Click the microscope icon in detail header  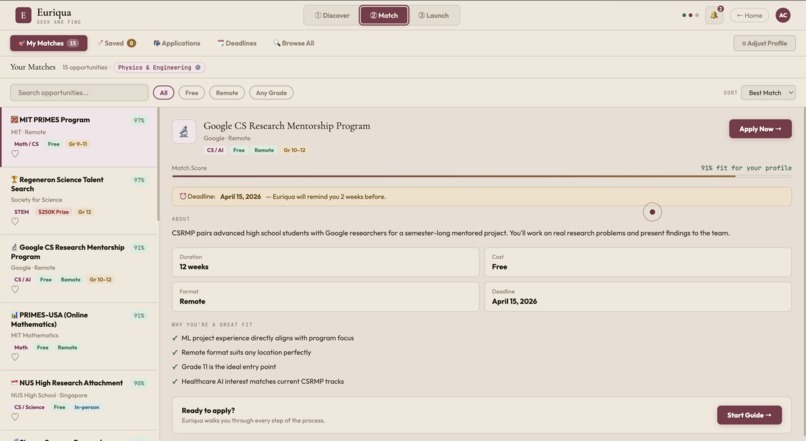184,132
